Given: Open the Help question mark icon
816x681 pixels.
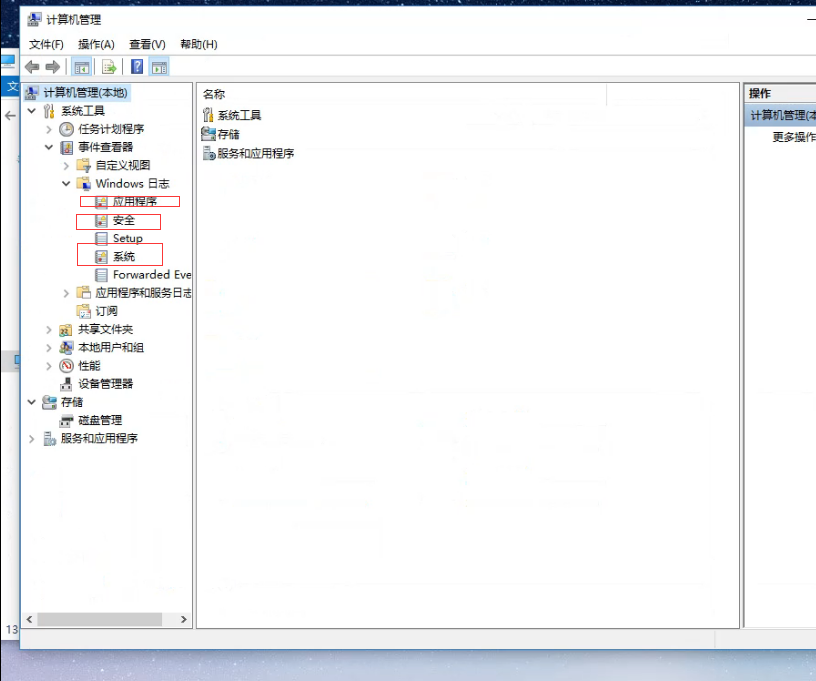Looking at the screenshot, I should (137, 67).
